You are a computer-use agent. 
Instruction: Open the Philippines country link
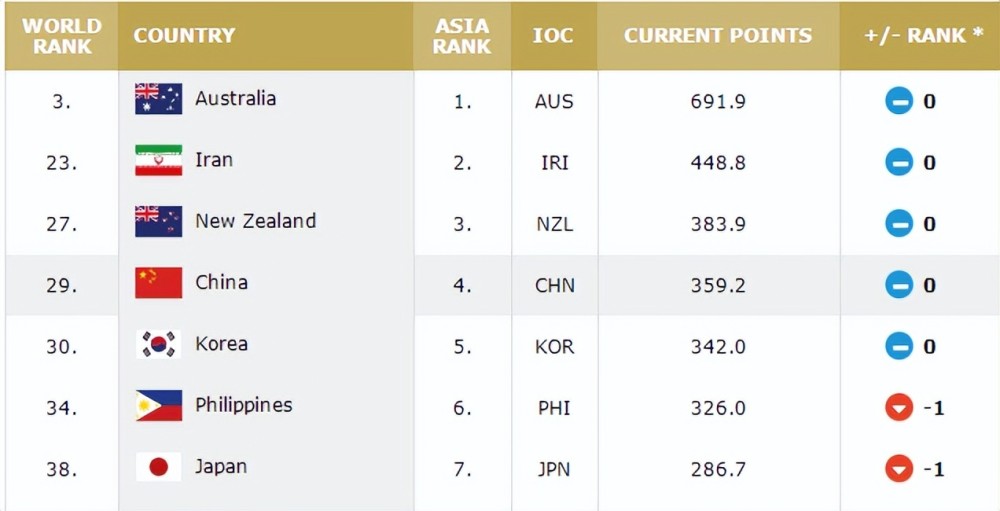coord(244,405)
